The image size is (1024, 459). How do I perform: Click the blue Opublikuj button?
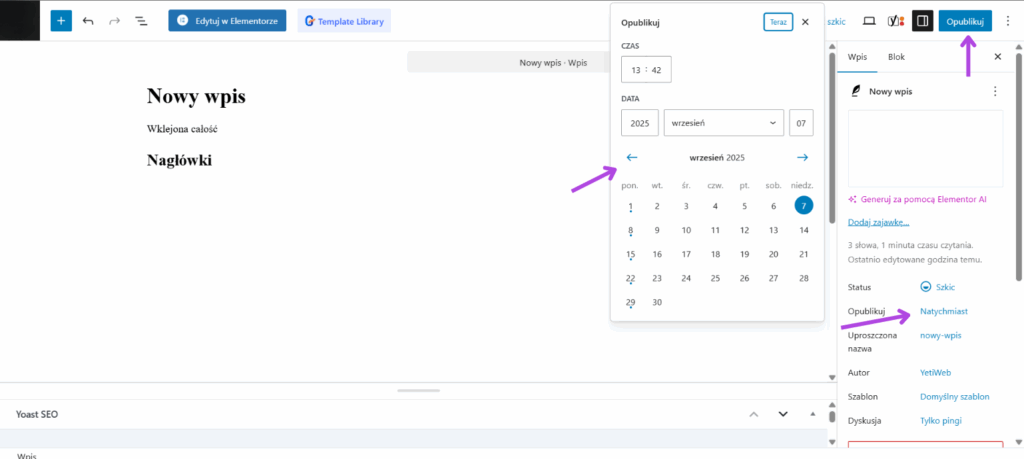click(964, 20)
